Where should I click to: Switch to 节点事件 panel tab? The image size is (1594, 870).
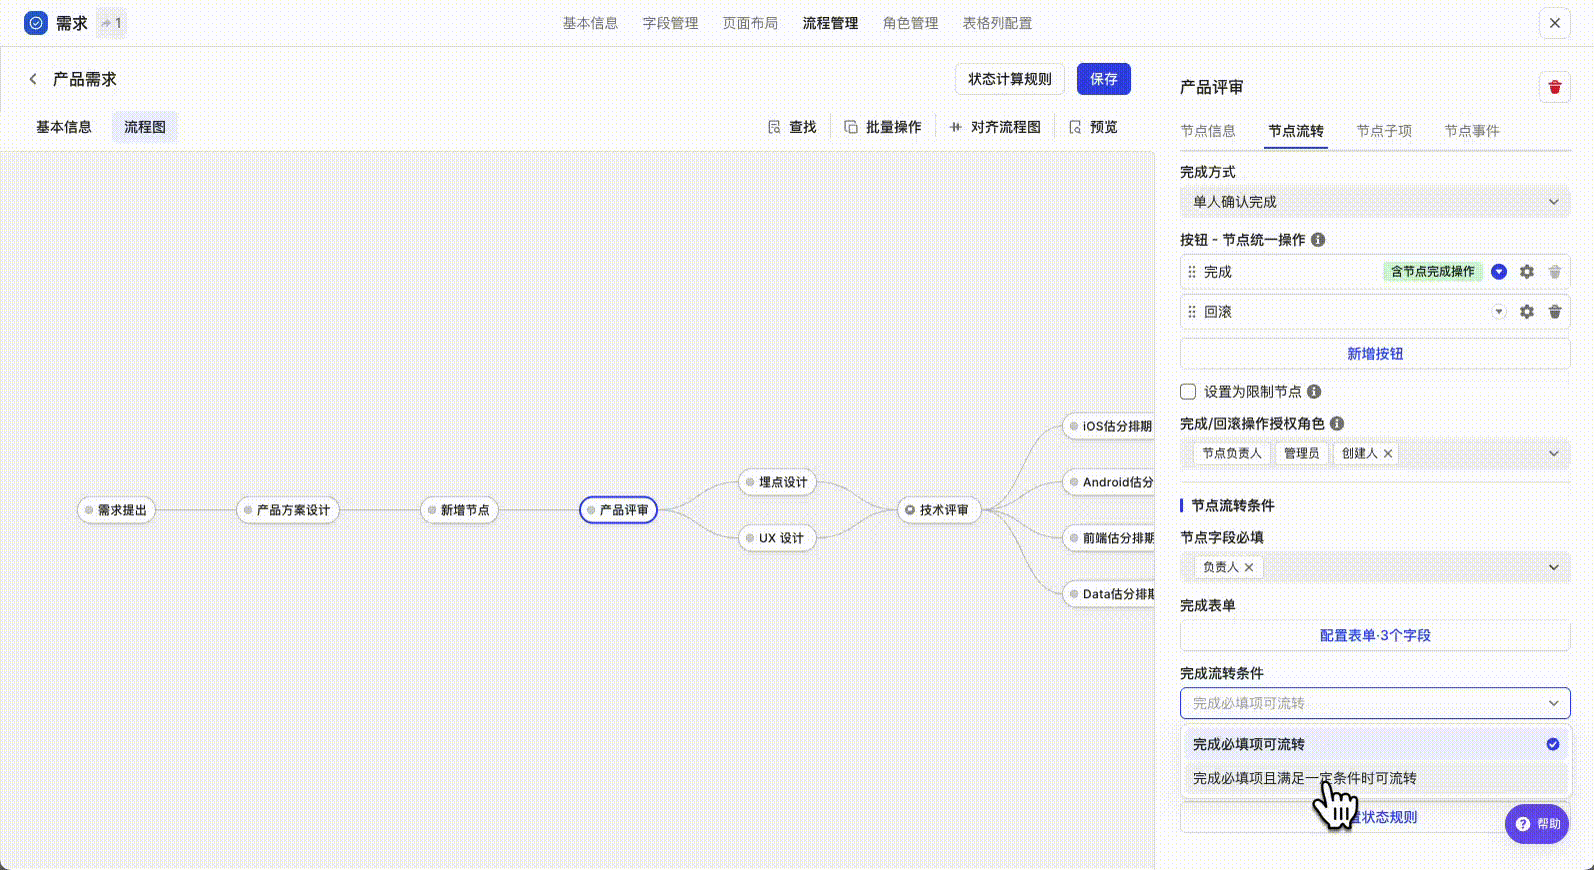coord(1472,131)
